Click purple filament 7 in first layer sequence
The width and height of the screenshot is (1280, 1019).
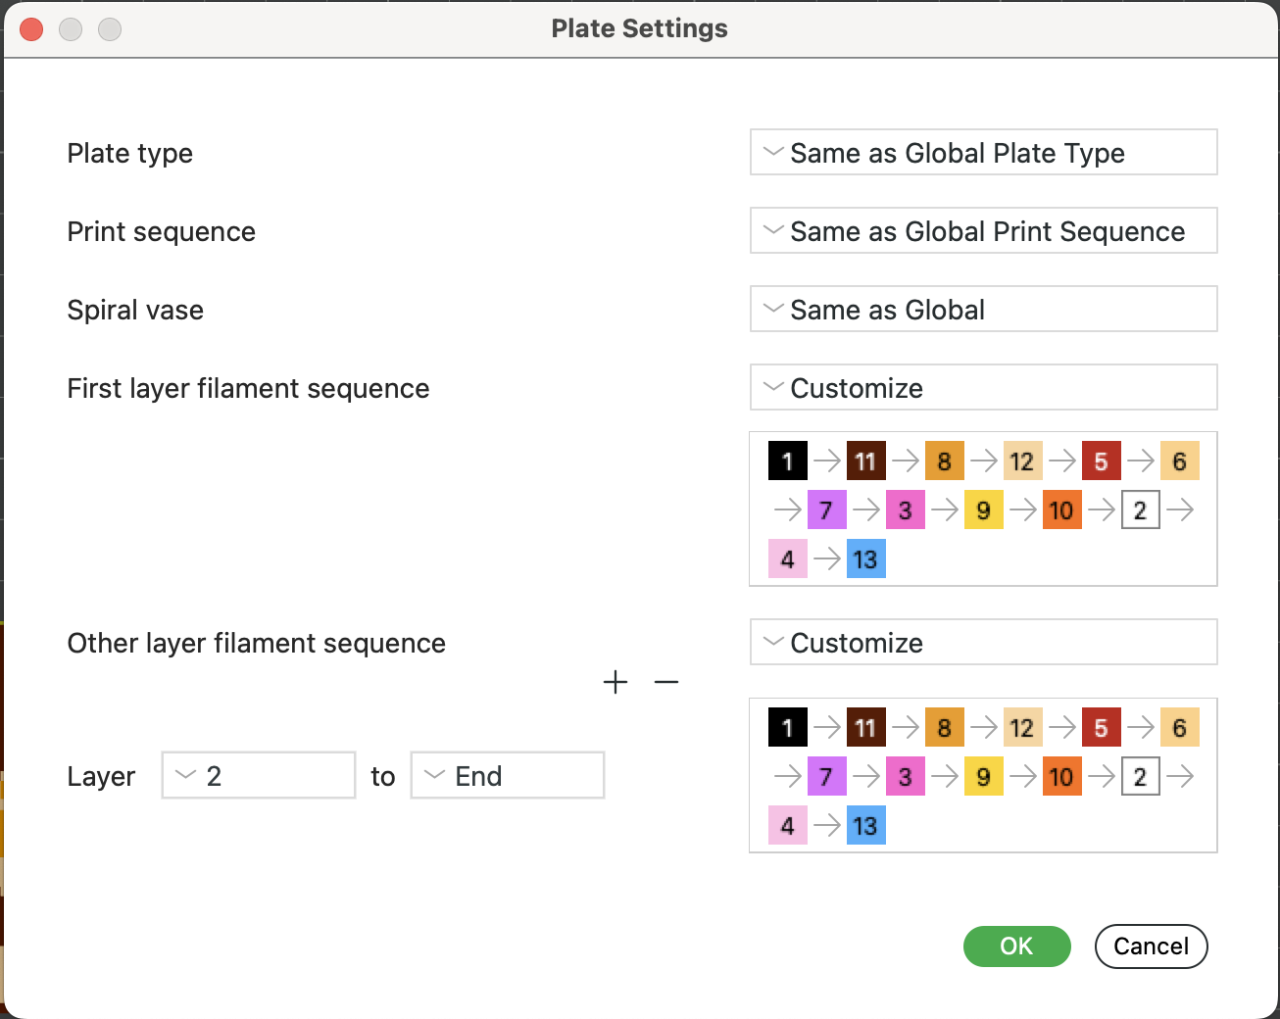coord(826,510)
